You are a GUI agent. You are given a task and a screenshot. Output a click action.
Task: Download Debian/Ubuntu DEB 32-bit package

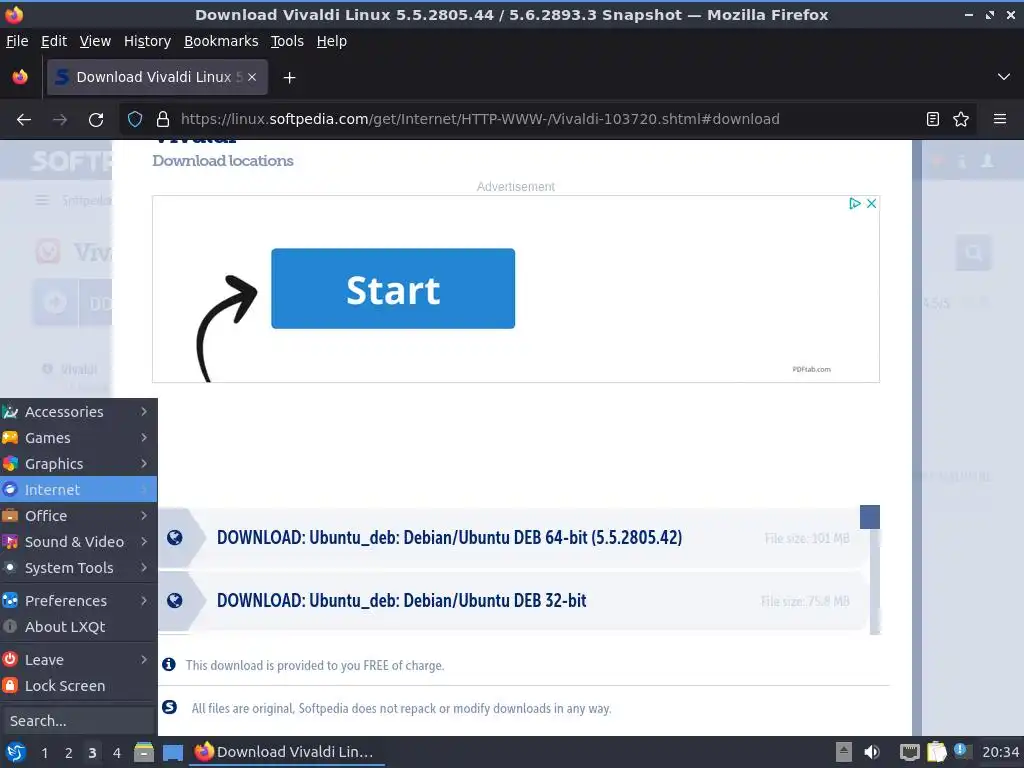(x=402, y=600)
